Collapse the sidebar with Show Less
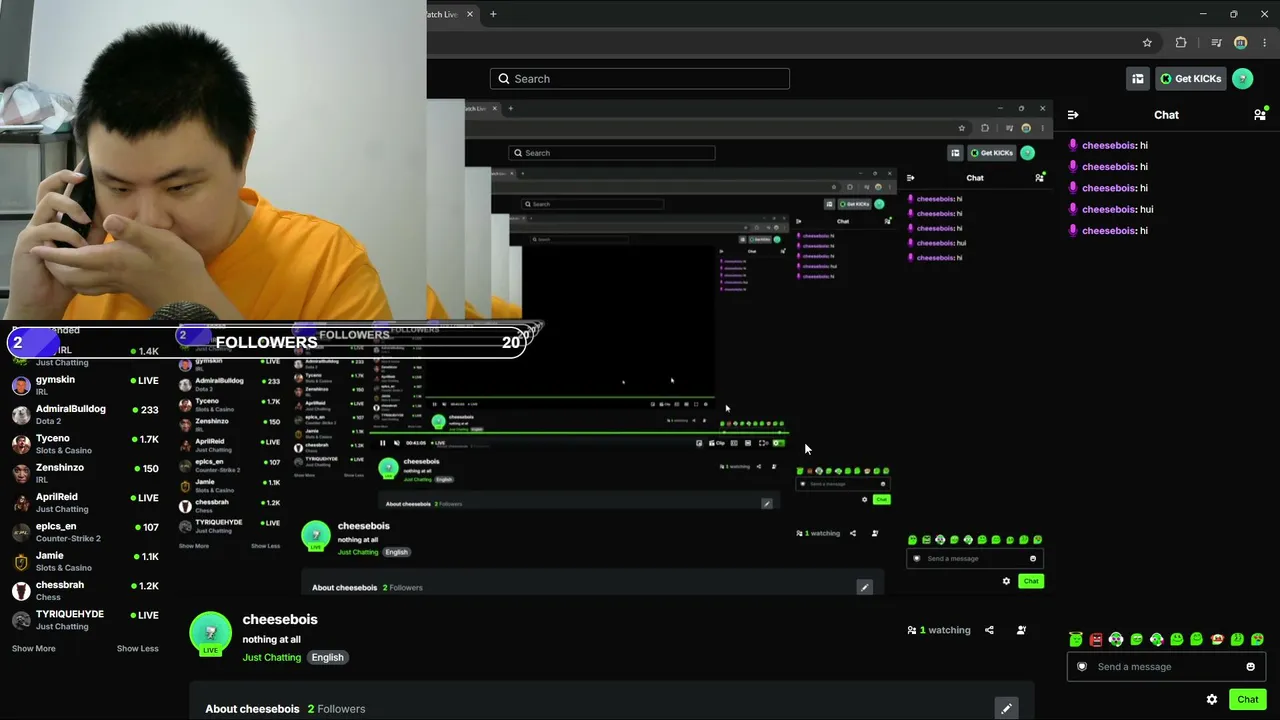This screenshot has height=720, width=1280. [137, 648]
